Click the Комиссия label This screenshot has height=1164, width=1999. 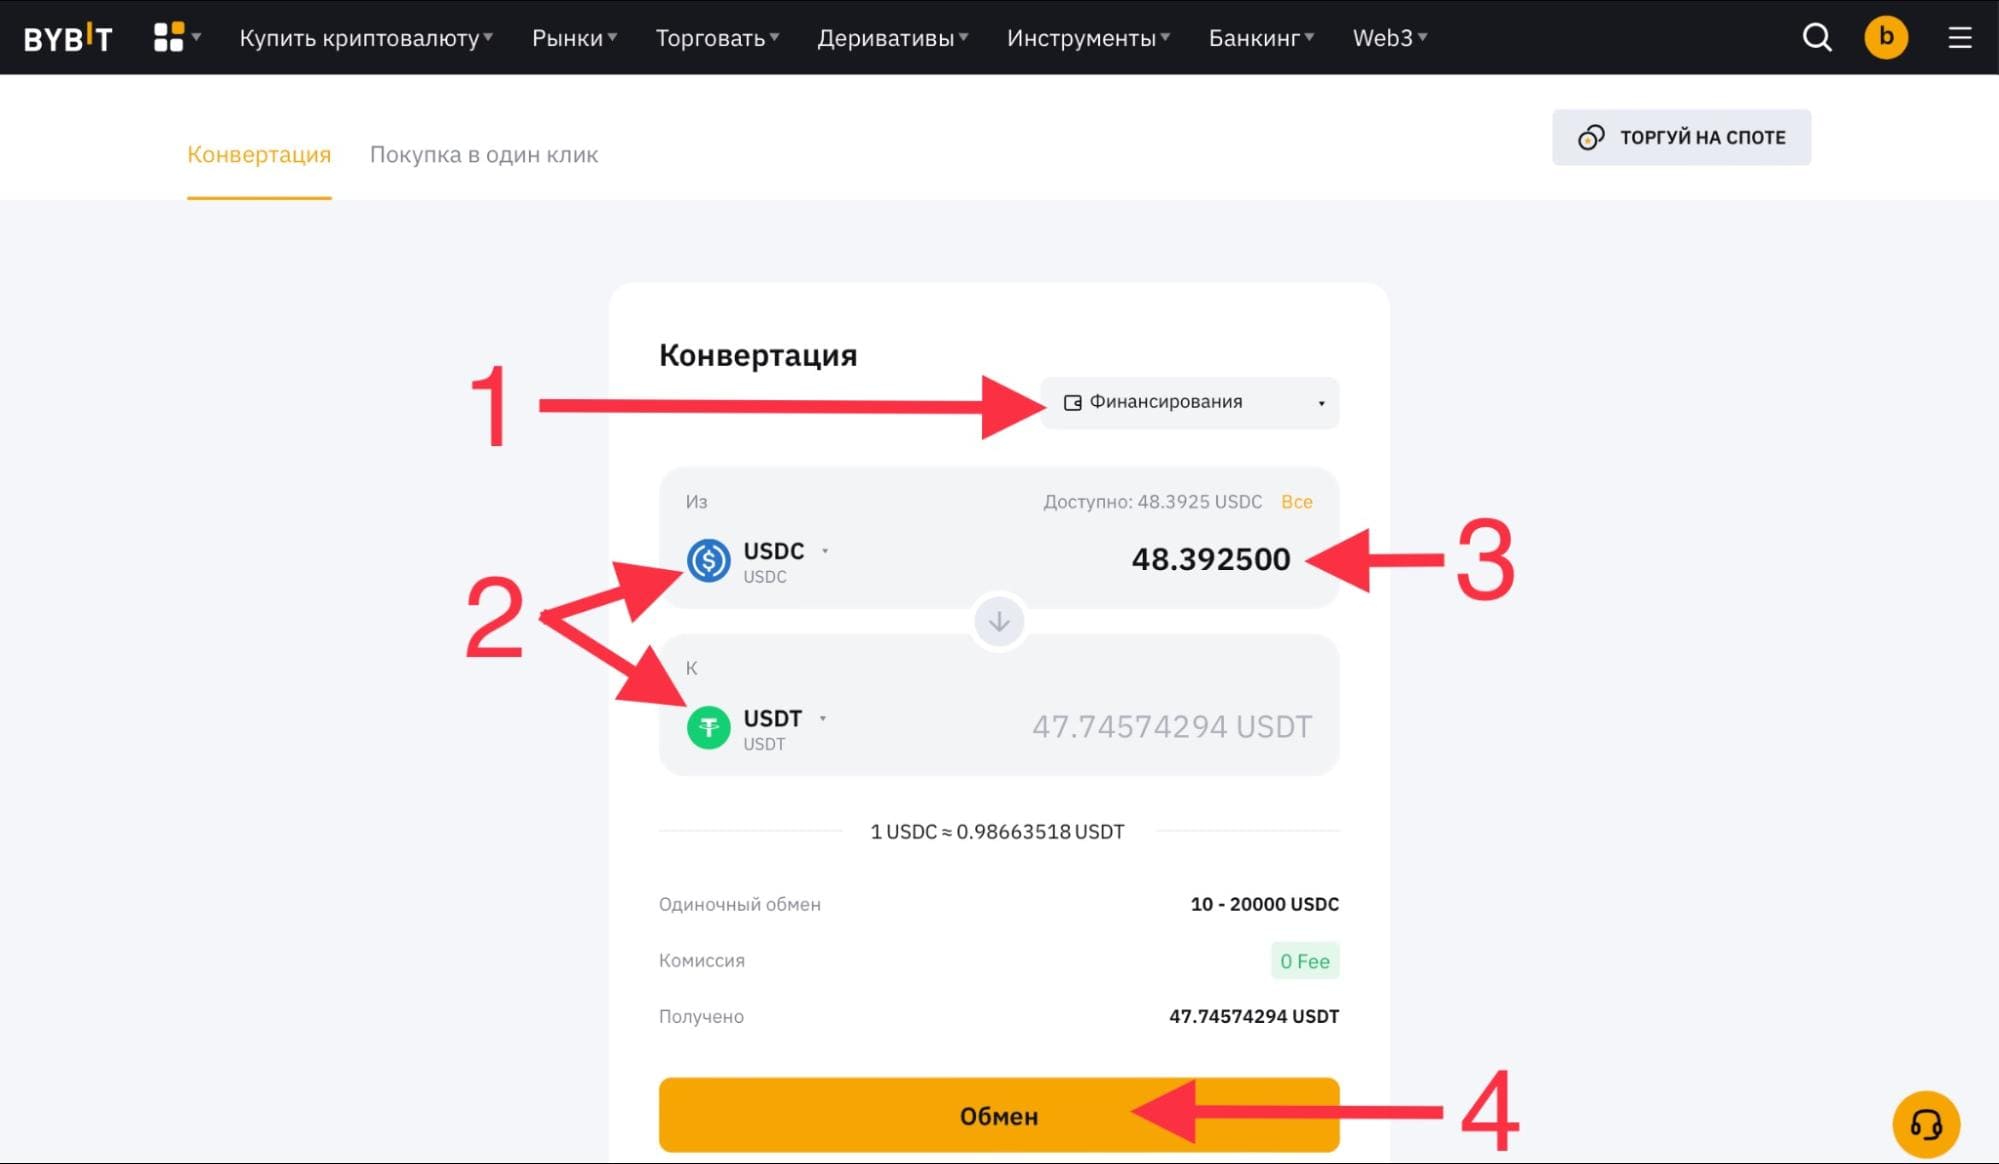[x=702, y=960]
